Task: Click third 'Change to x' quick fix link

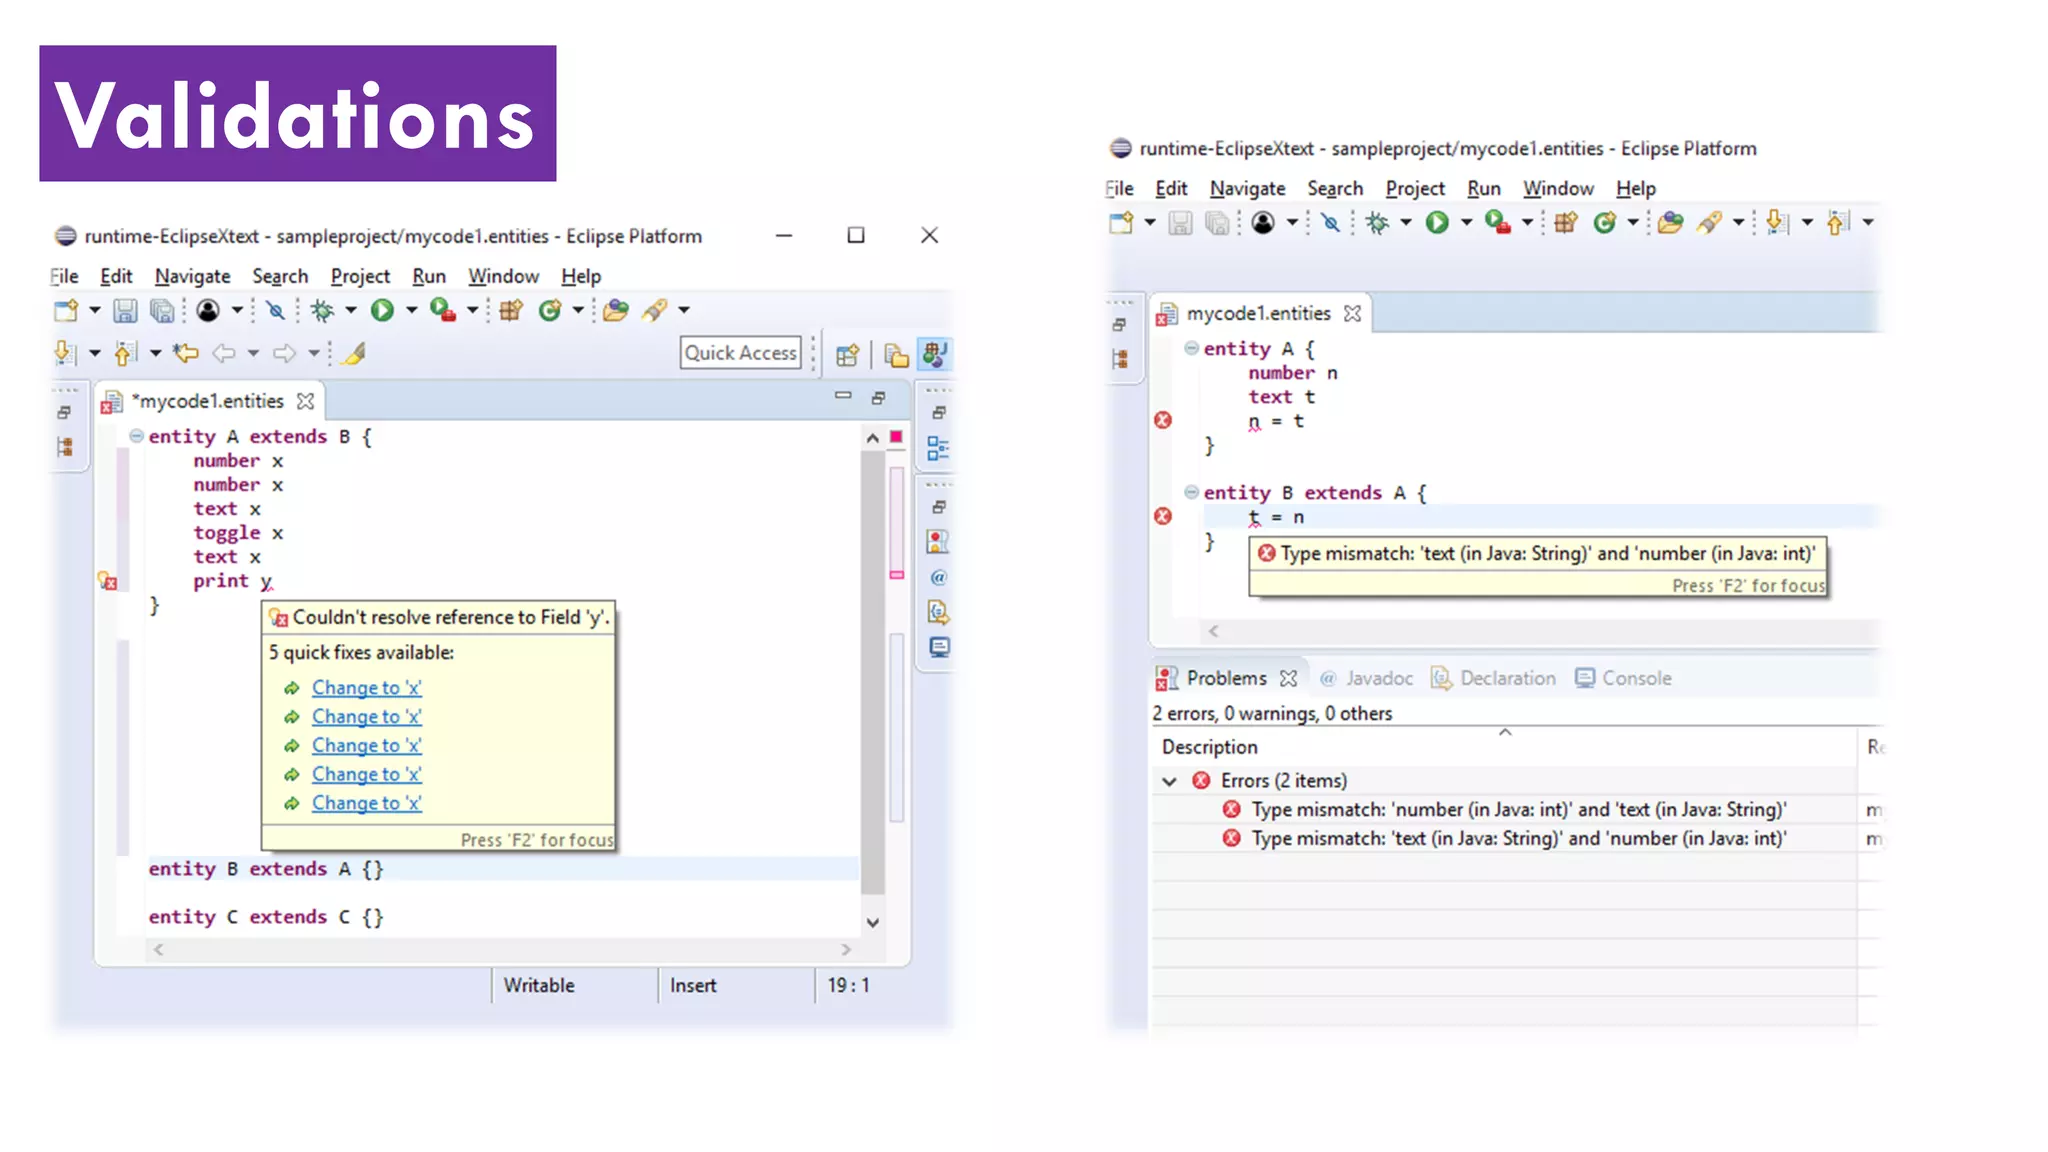Action: coord(367,746)
